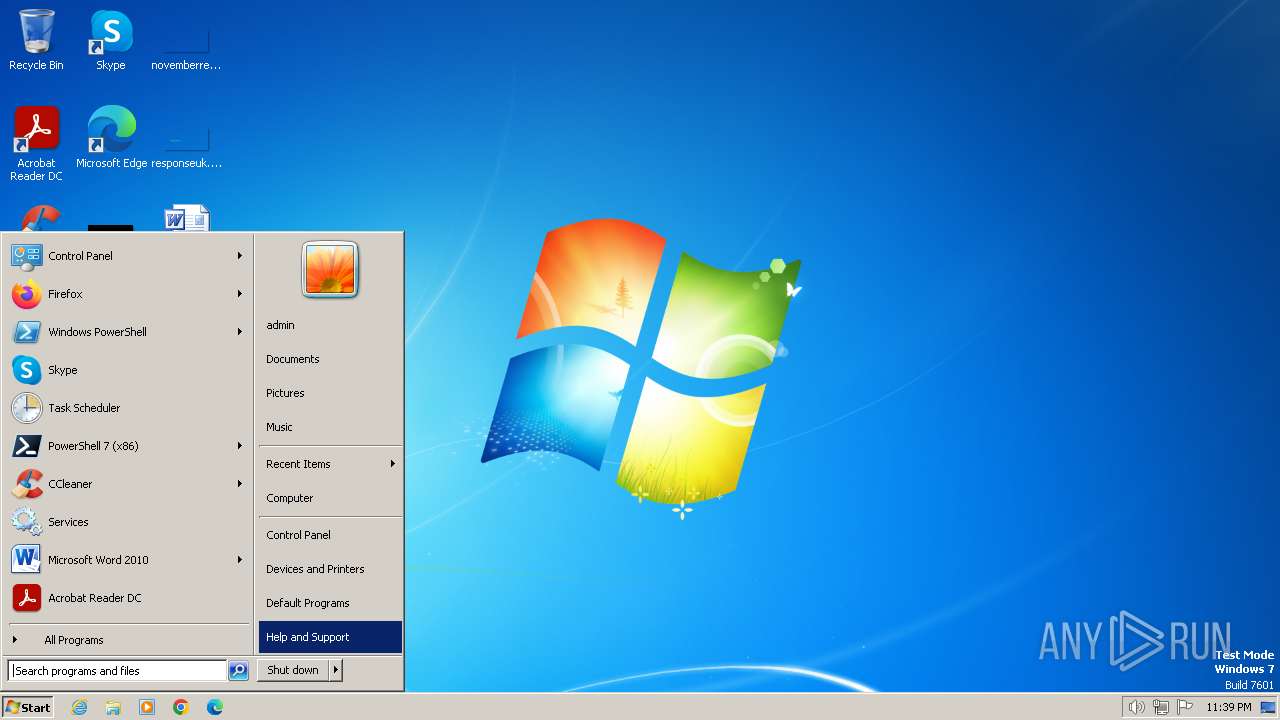Expand the CCleaner jump list arrow
1280x720 pixels.
coord(240,484)
